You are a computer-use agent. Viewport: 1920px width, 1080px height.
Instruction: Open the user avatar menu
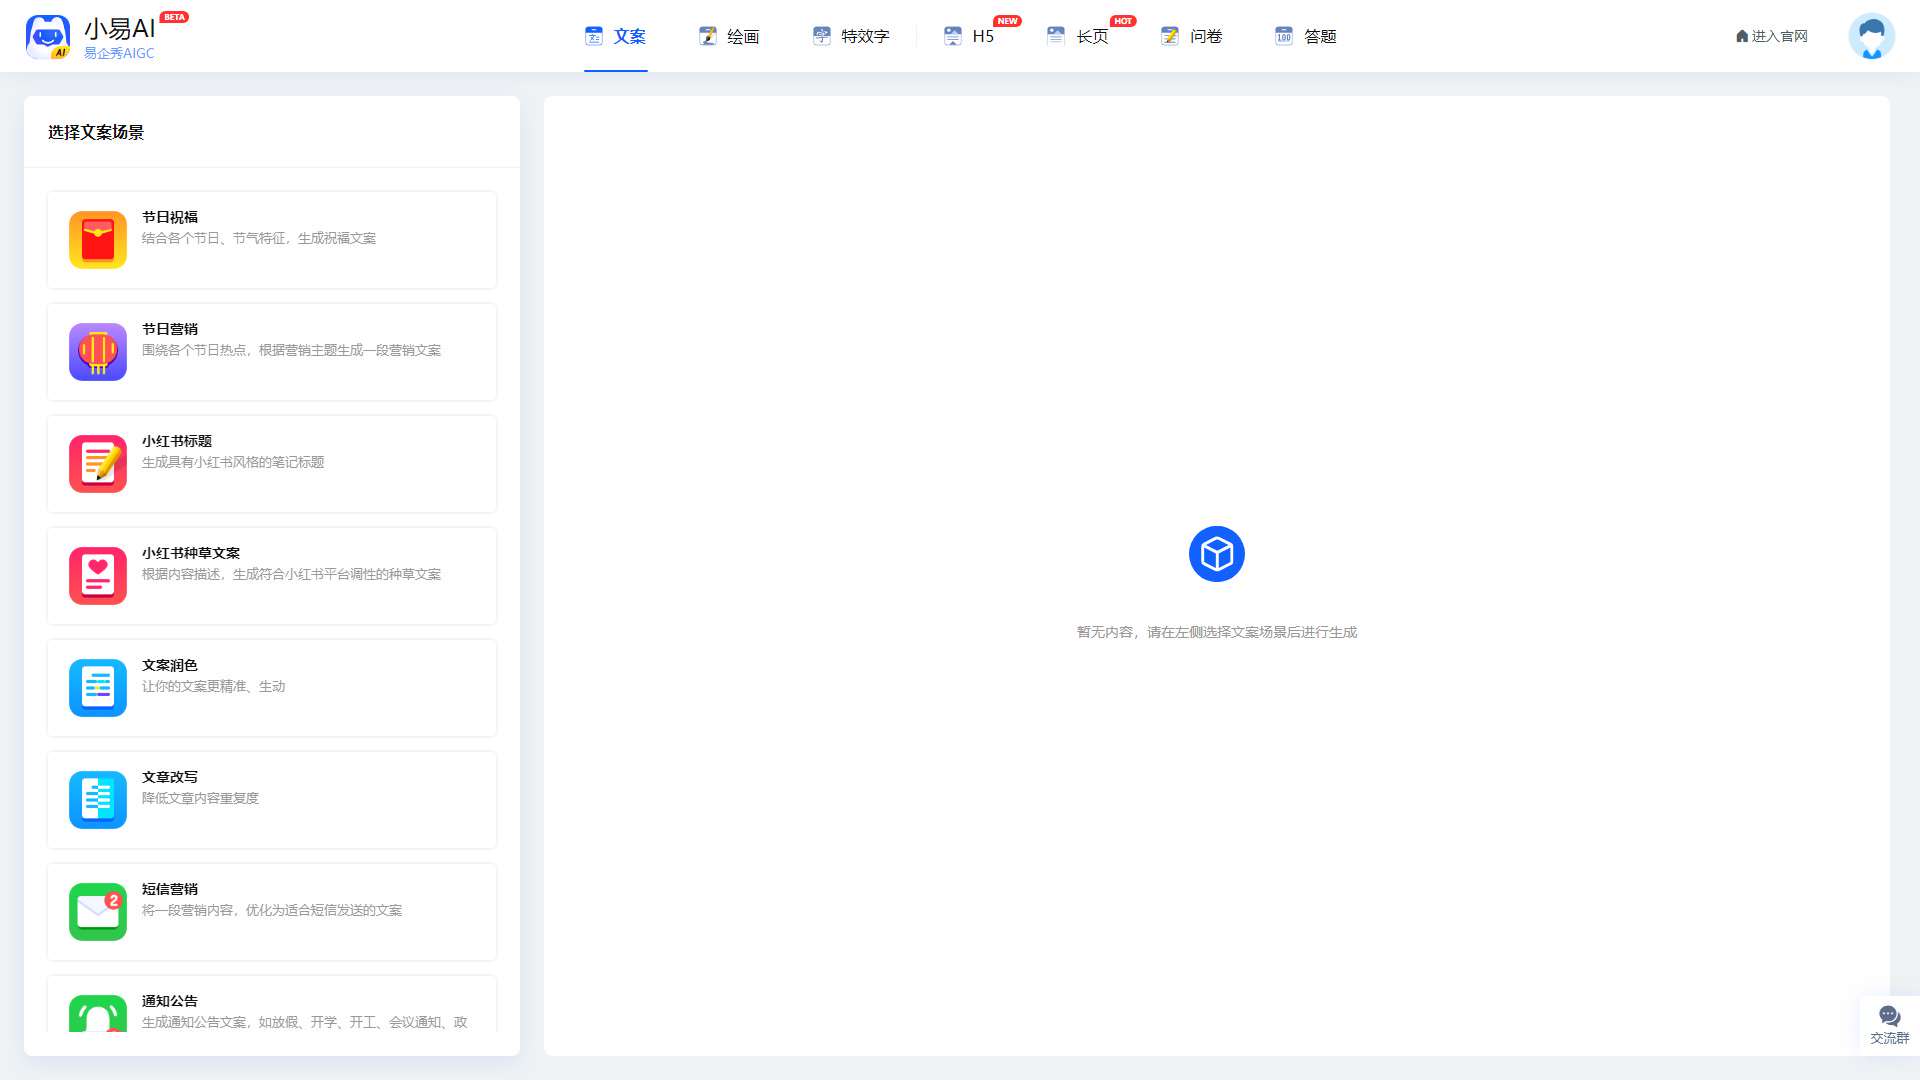pos(1872,36)
